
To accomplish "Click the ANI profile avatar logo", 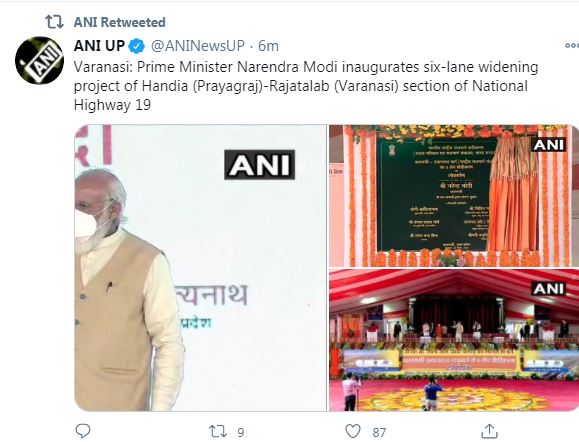I will point(39,60).
